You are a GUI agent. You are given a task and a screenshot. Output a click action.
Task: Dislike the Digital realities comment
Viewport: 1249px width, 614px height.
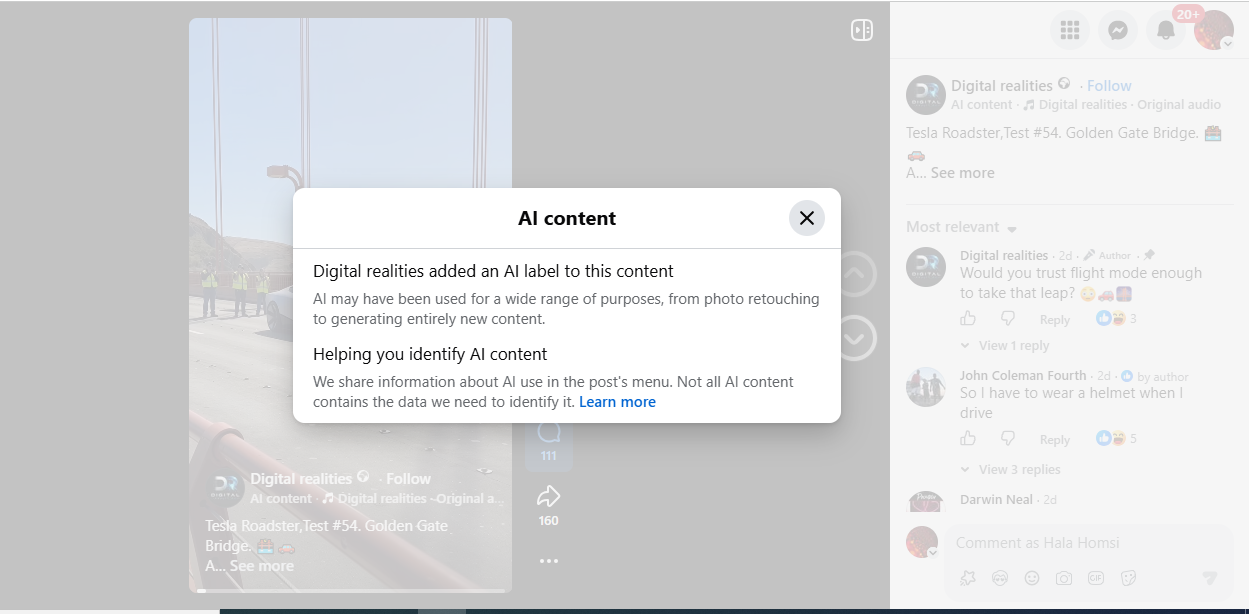tap(1008, 319)
